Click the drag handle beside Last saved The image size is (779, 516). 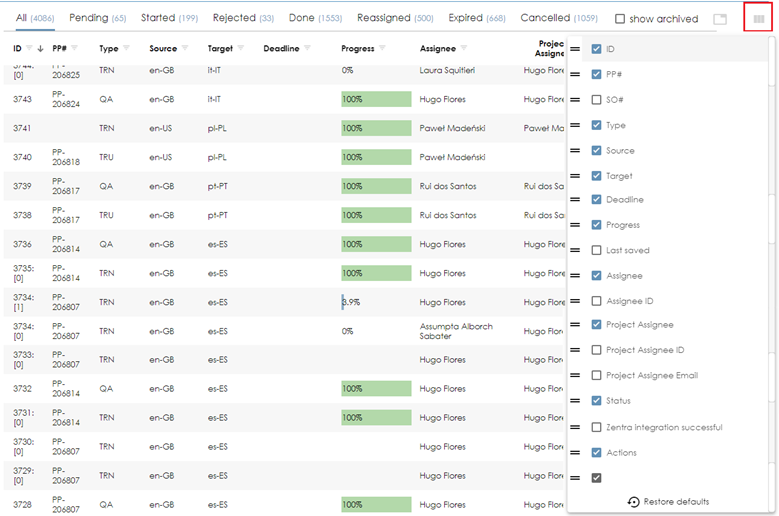pos(575,250)
